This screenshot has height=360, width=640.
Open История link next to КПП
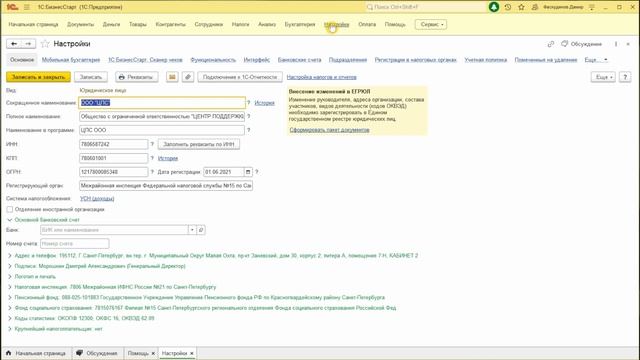(x=168, y=158)
